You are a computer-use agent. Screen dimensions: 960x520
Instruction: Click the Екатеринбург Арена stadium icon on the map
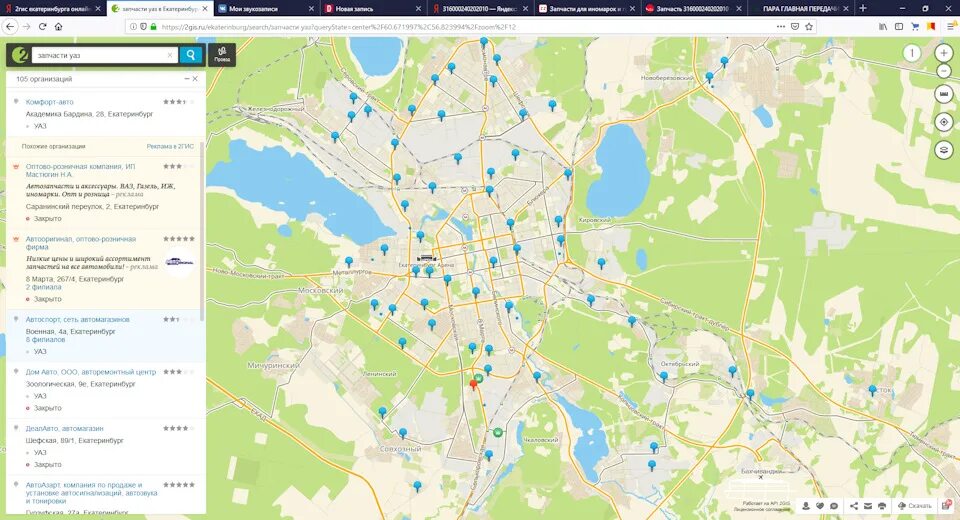[x=426, y=258]
